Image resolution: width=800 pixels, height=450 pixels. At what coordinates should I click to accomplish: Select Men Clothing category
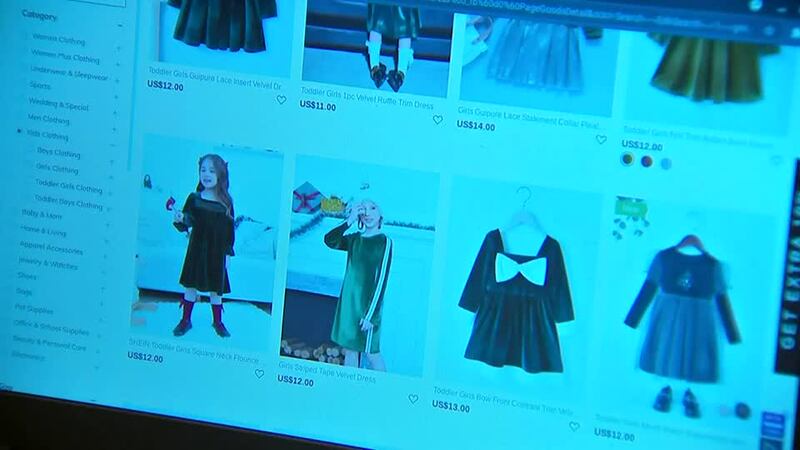click(x=48, y=119)
